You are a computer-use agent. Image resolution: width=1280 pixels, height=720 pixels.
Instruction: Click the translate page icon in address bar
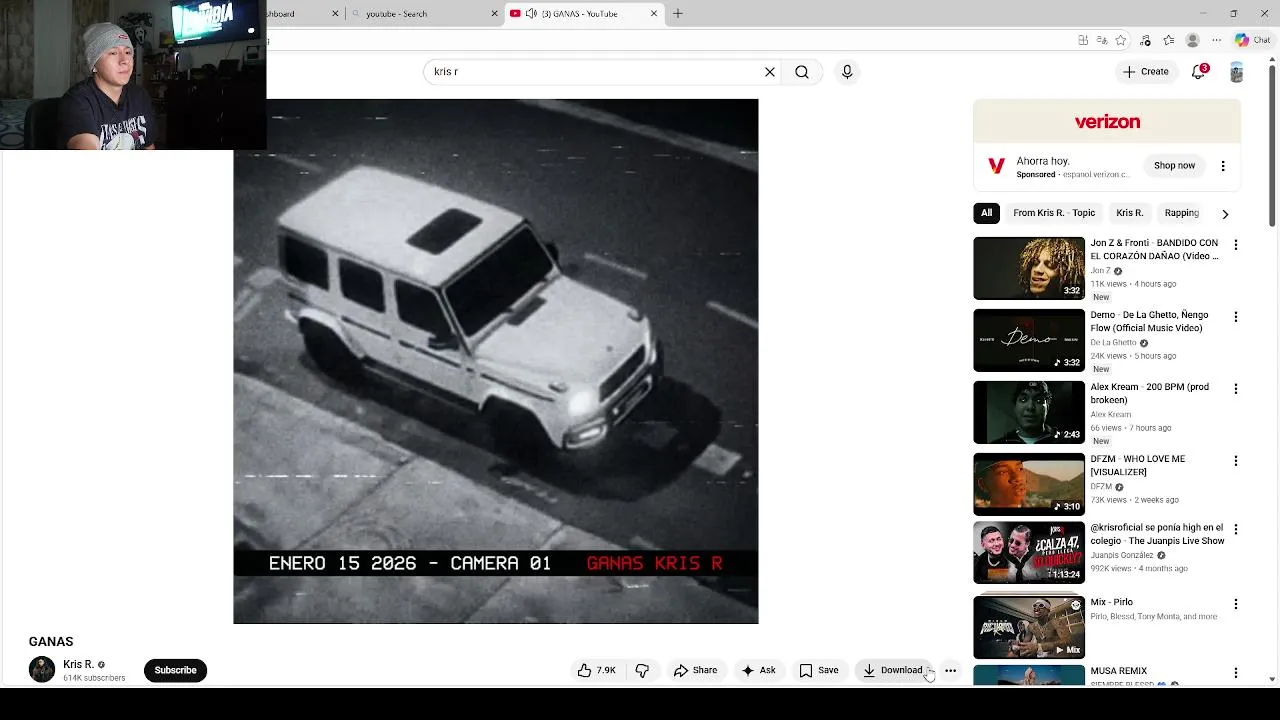pyautogui.click(x=1102, y=40)
